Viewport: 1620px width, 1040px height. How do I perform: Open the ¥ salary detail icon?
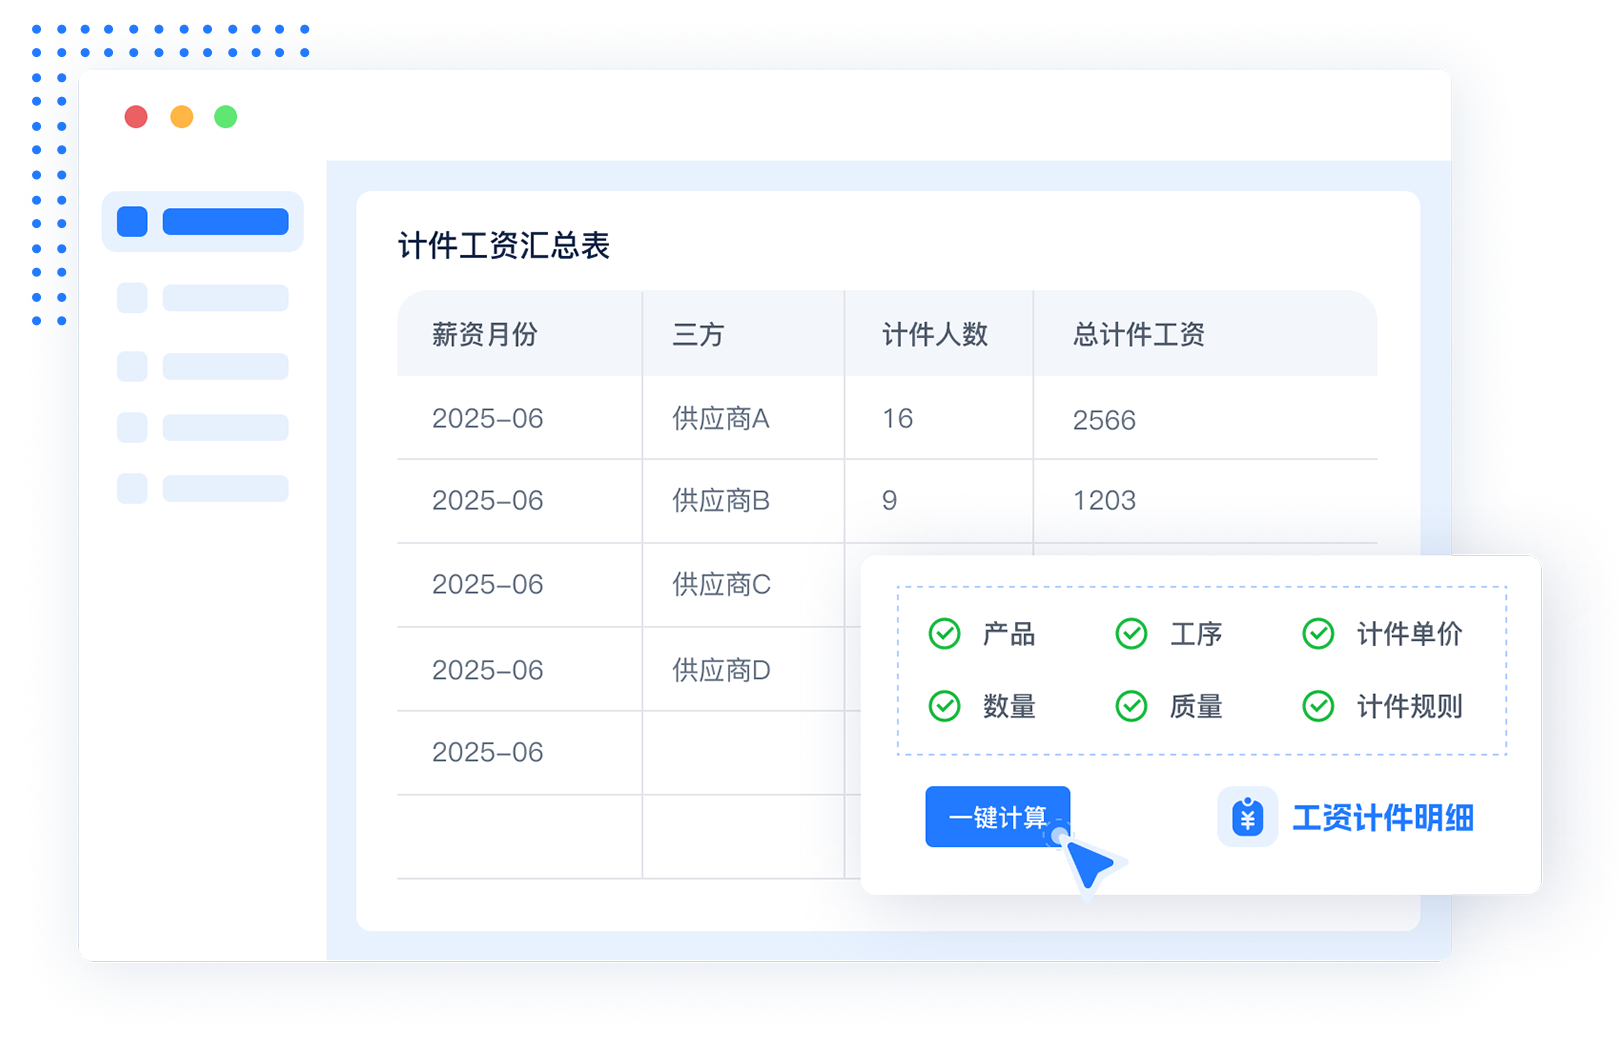1246,819
